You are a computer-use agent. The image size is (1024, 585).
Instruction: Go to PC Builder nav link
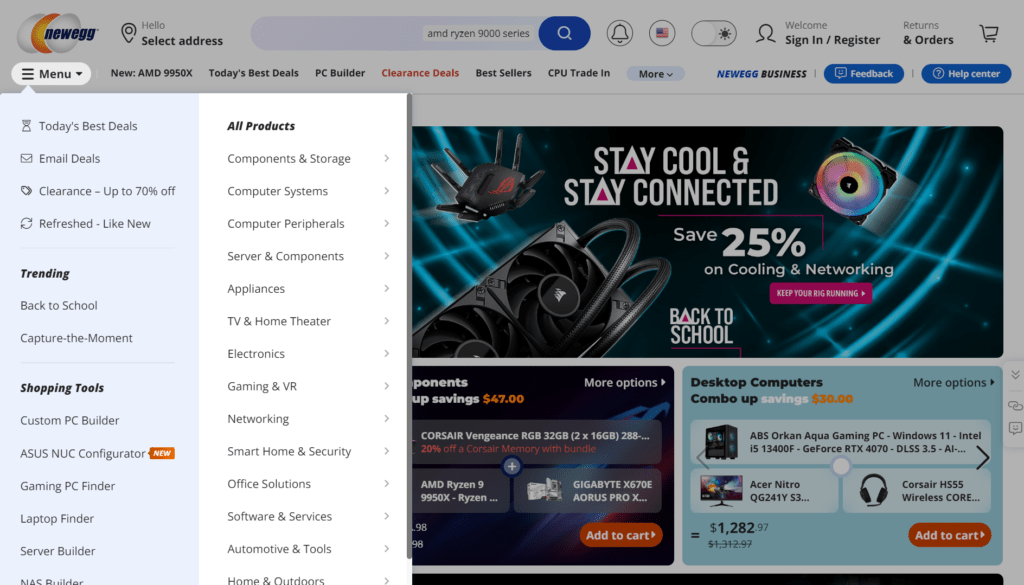pyautogui.click(x=340, y=73)
